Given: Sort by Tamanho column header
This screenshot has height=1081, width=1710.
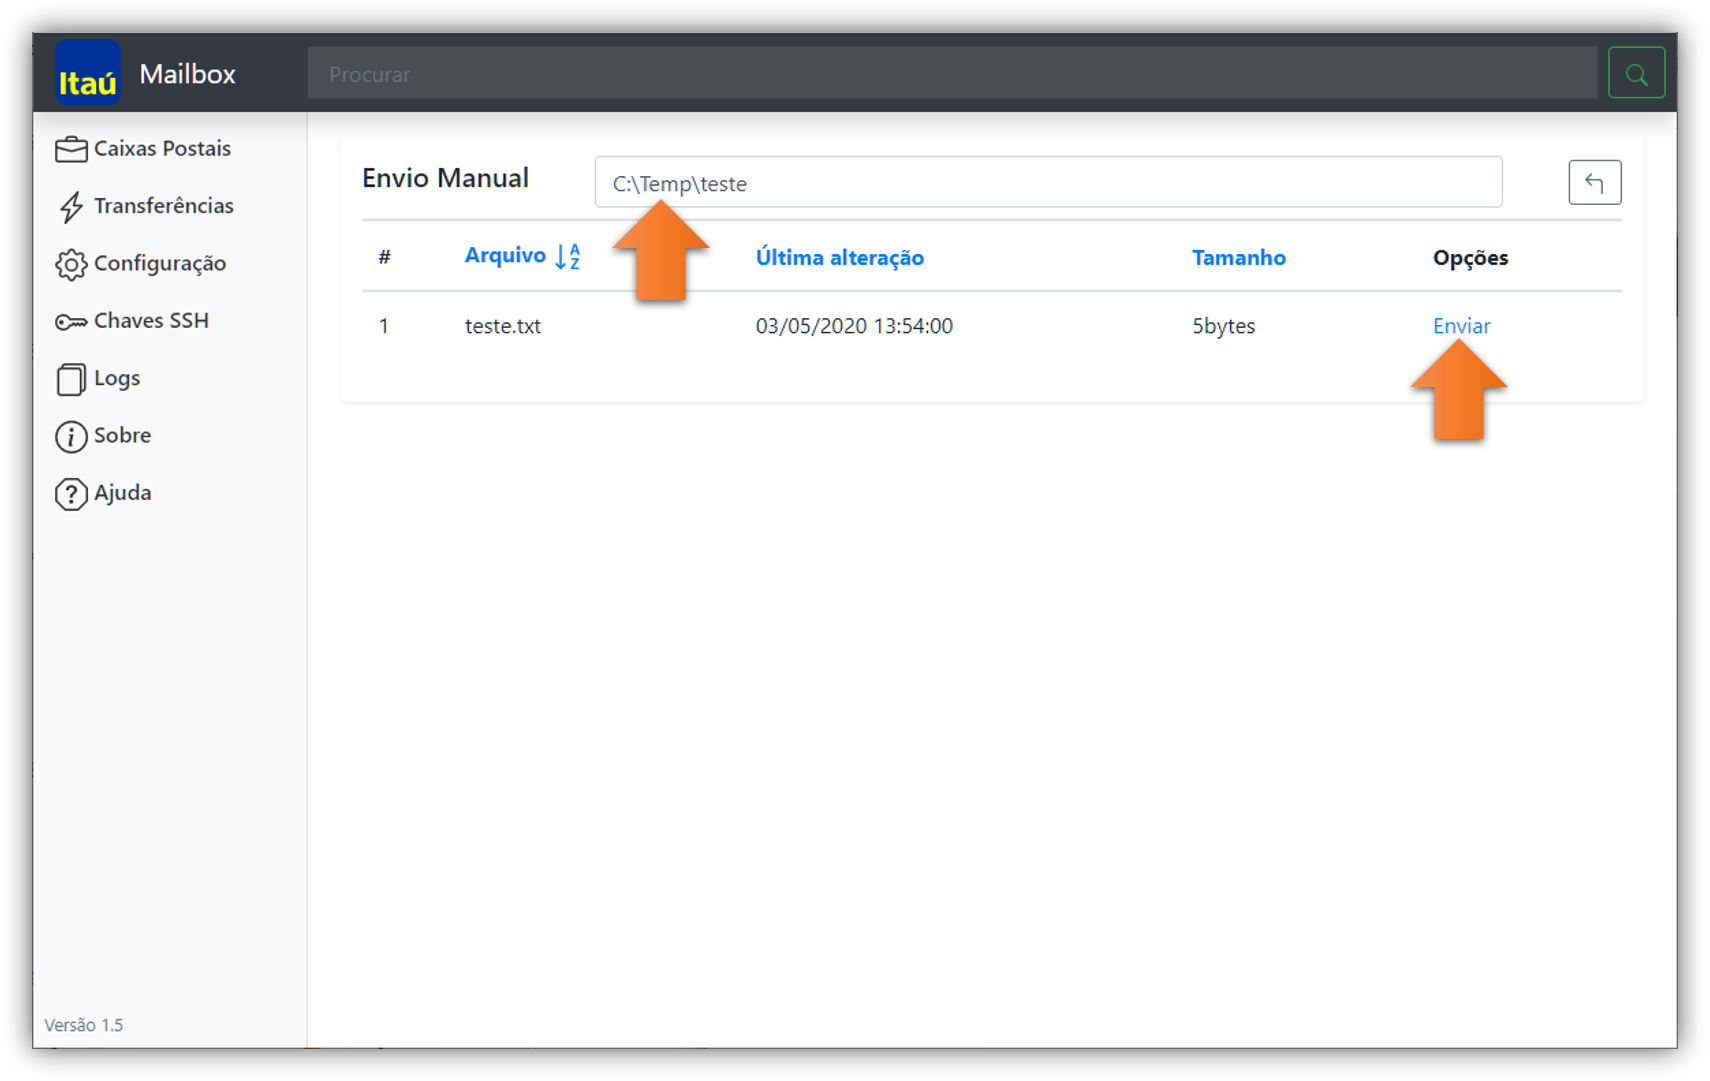Looking at the screenshot, I should click(x=1239, y=258).
